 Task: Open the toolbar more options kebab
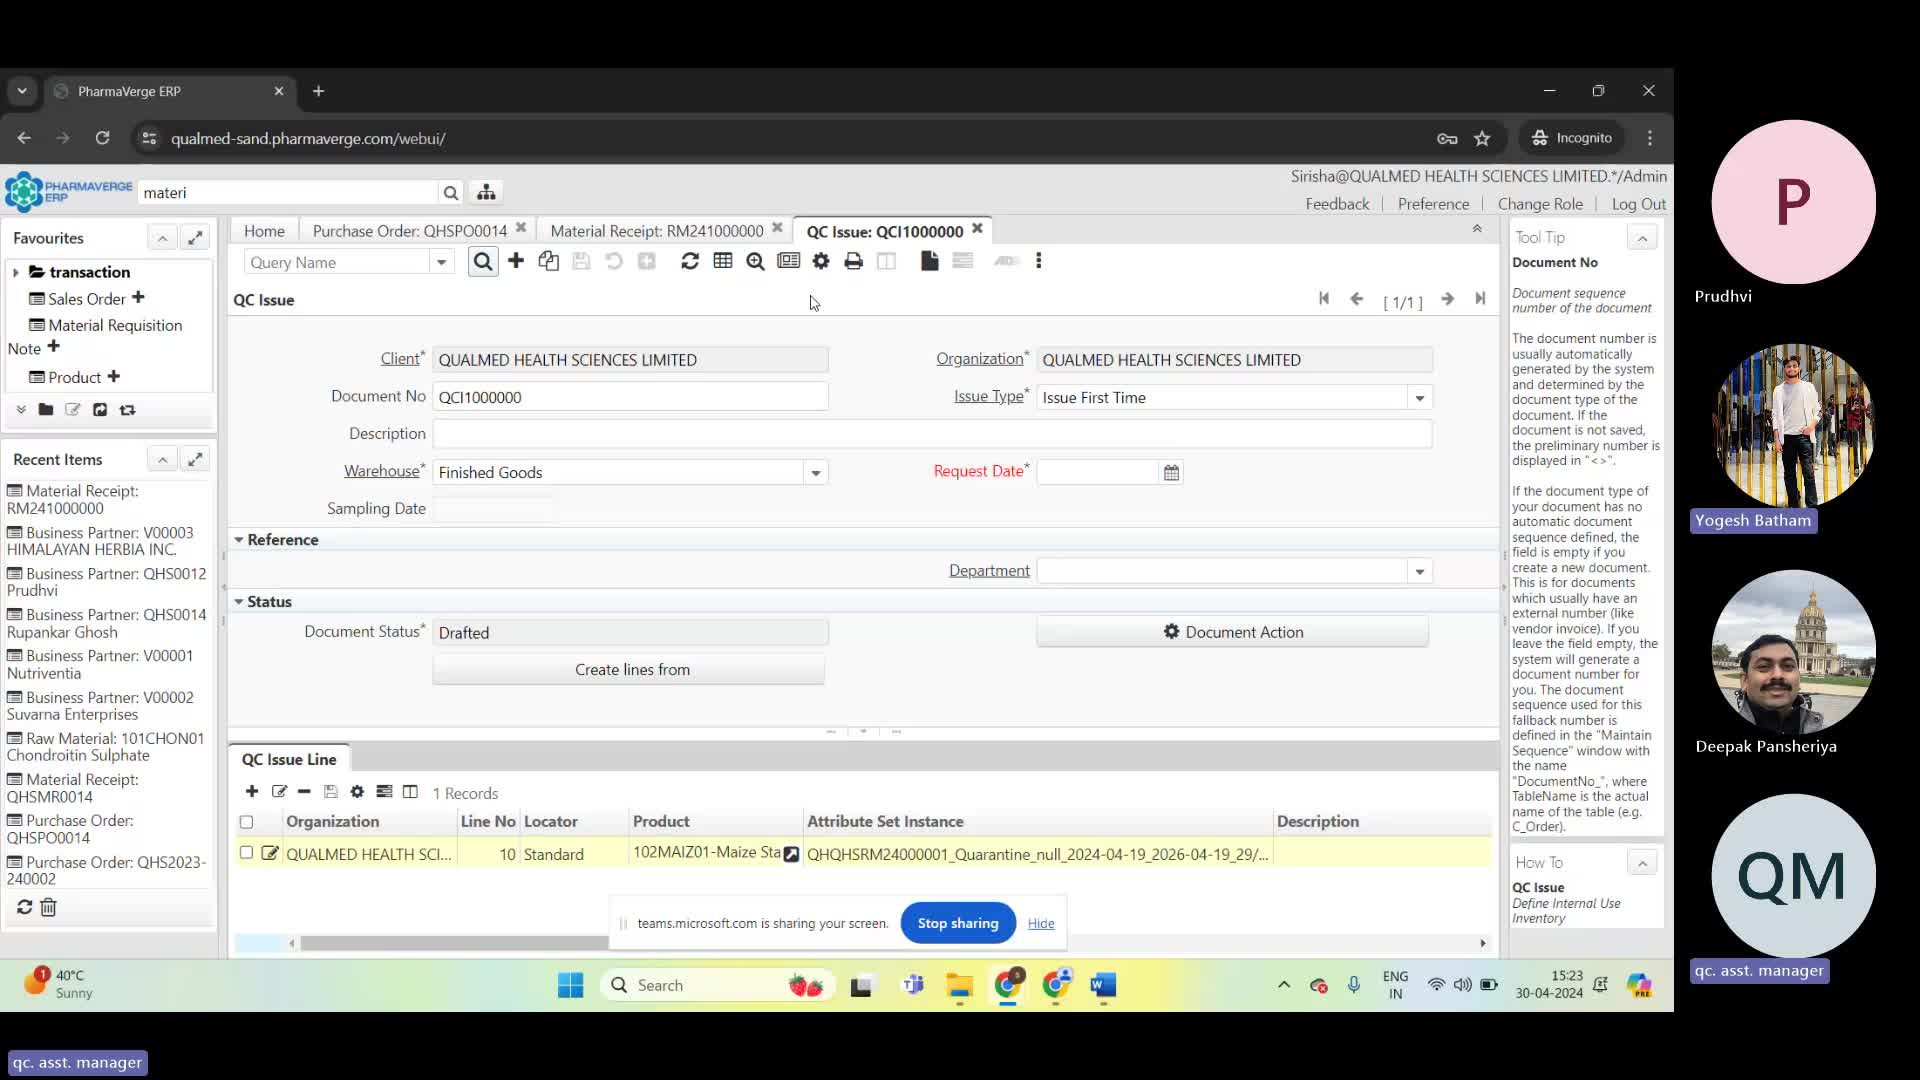(x=1039, y=261)
